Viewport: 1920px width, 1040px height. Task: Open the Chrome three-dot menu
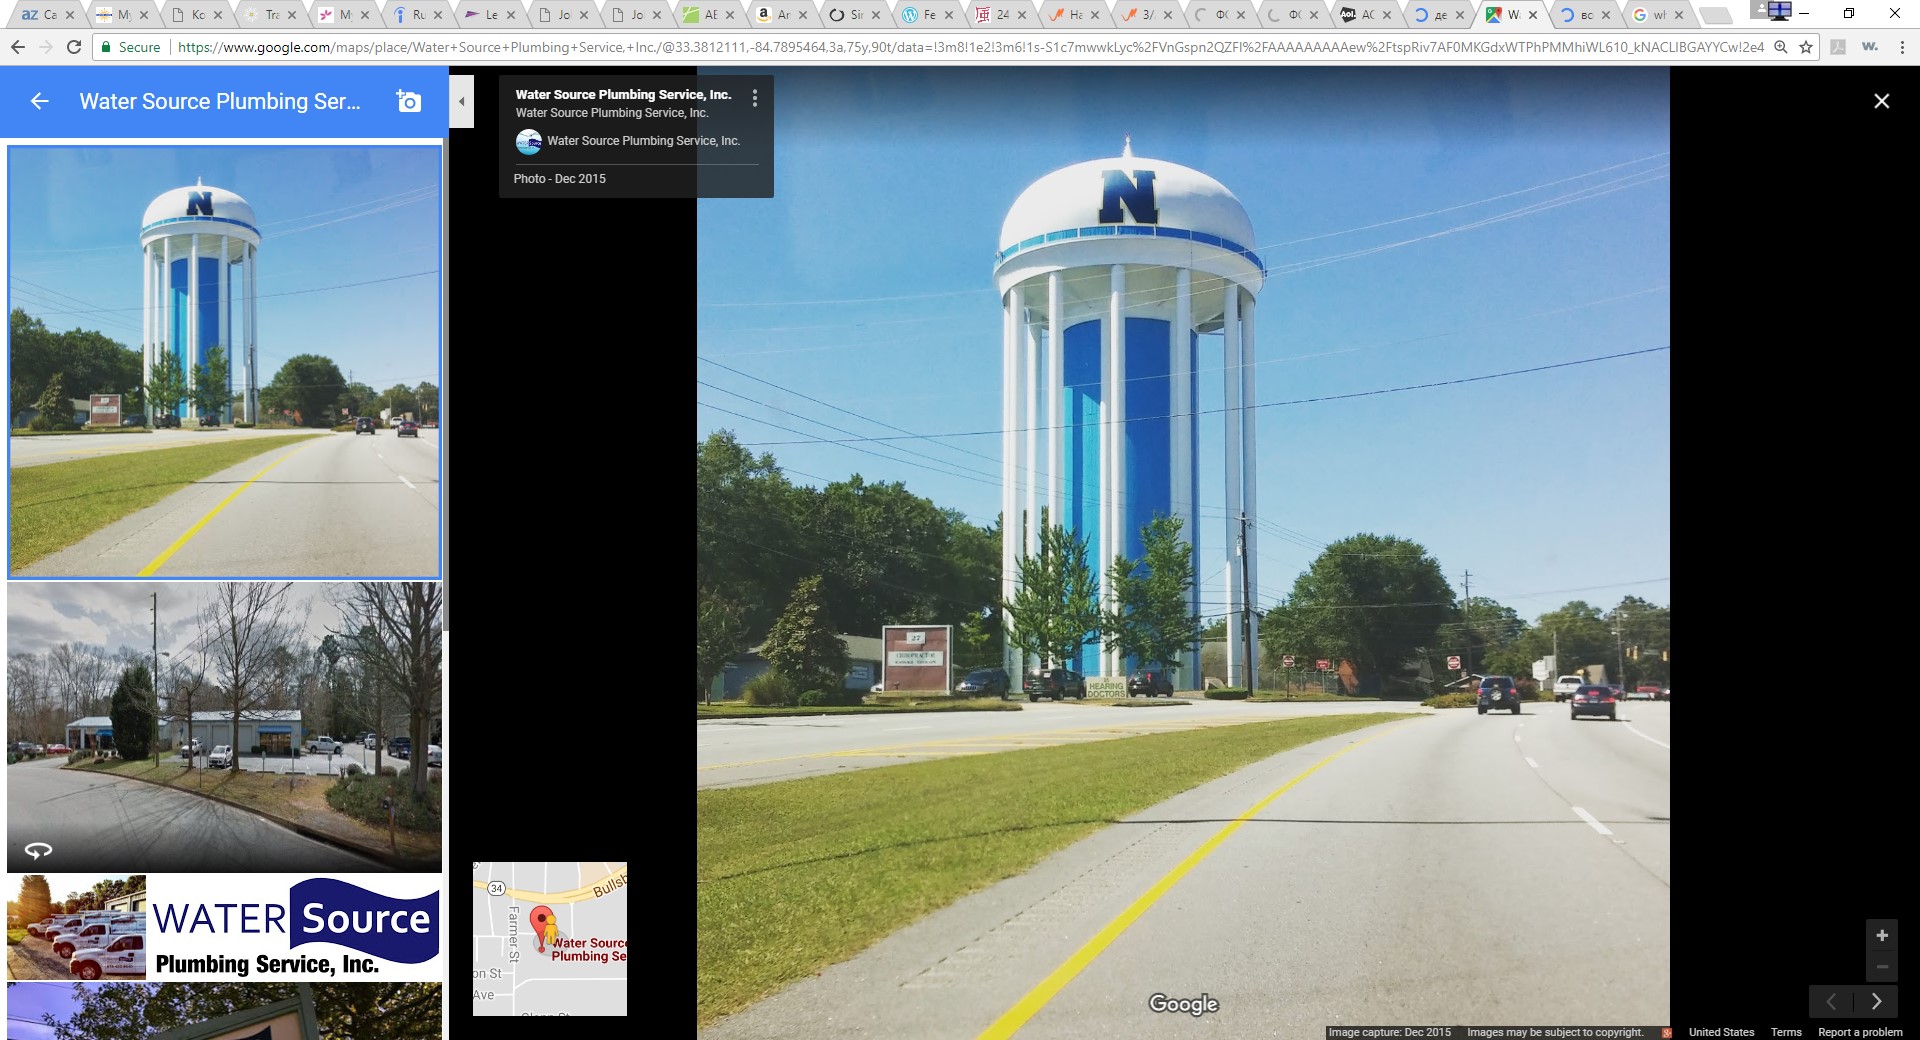[x=1902, y=47]
